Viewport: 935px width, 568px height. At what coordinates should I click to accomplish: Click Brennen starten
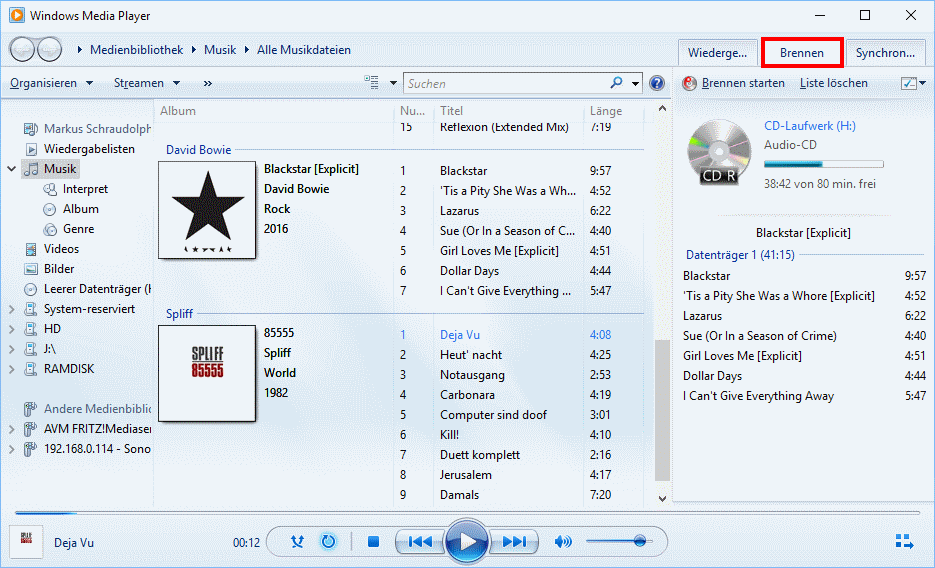(x=743, y=83)
